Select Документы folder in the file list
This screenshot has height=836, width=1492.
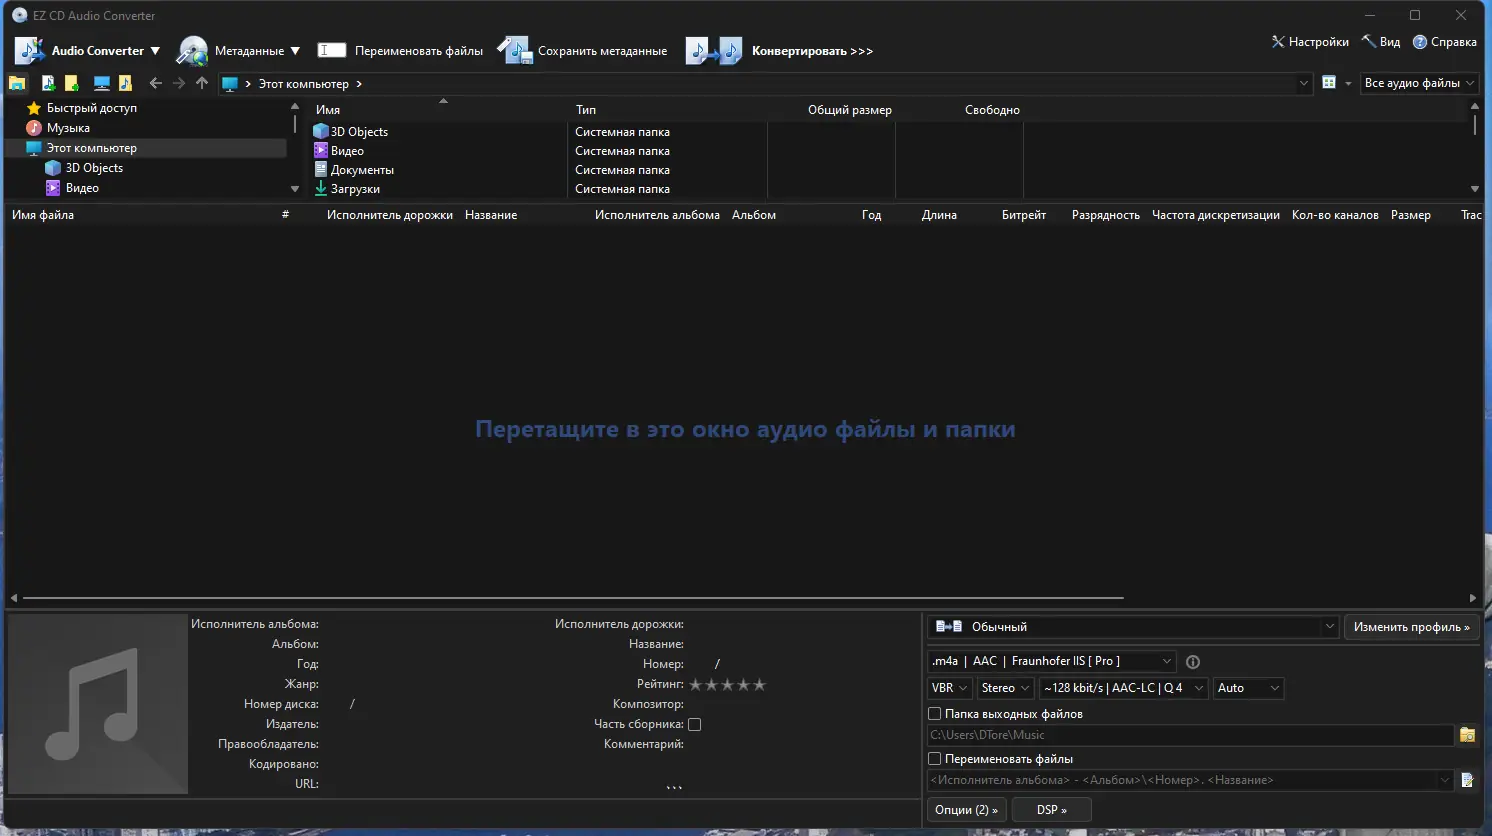362,170
